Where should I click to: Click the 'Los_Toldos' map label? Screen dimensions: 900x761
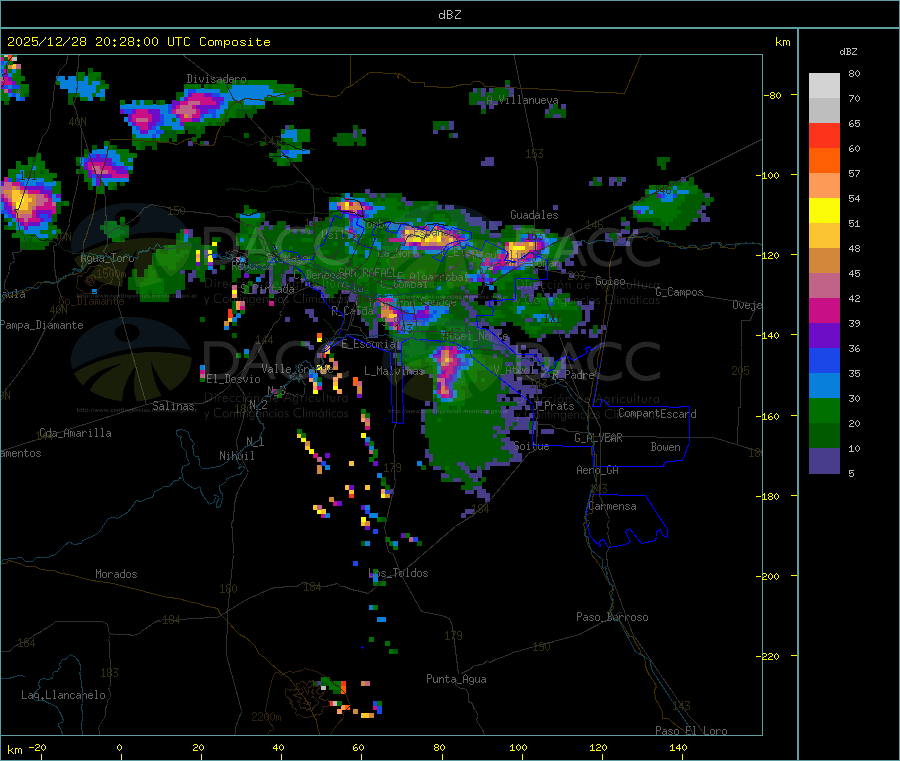398,573
